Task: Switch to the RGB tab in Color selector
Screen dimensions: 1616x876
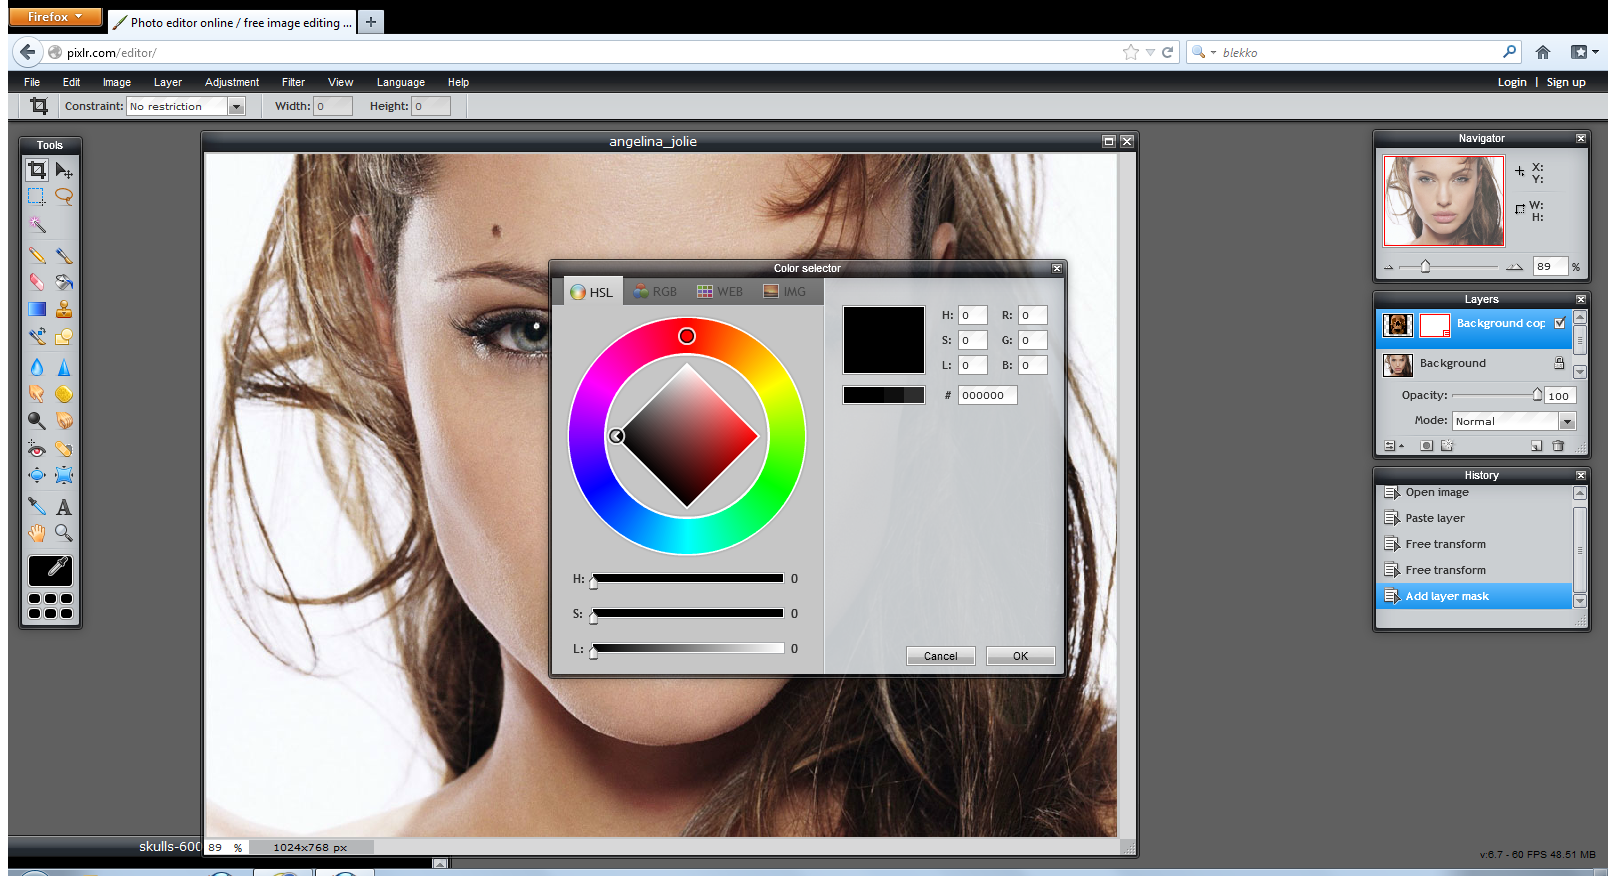Action: [655, 292]
